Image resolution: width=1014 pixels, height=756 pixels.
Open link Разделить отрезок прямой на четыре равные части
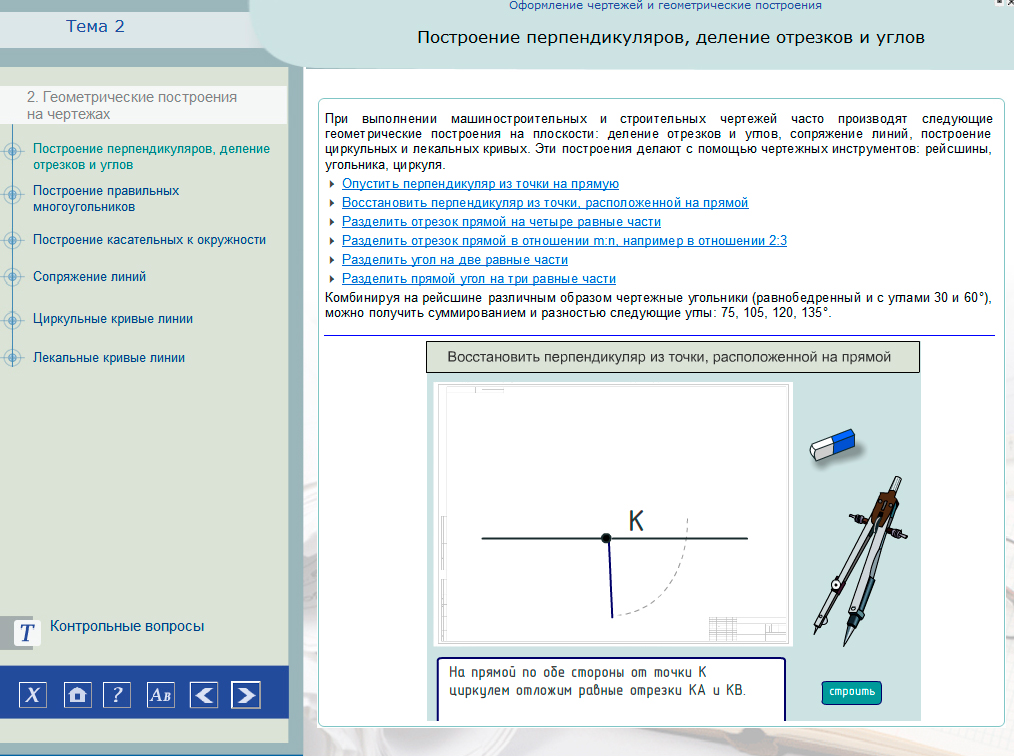pyautogui.click(x=501, y=222)
